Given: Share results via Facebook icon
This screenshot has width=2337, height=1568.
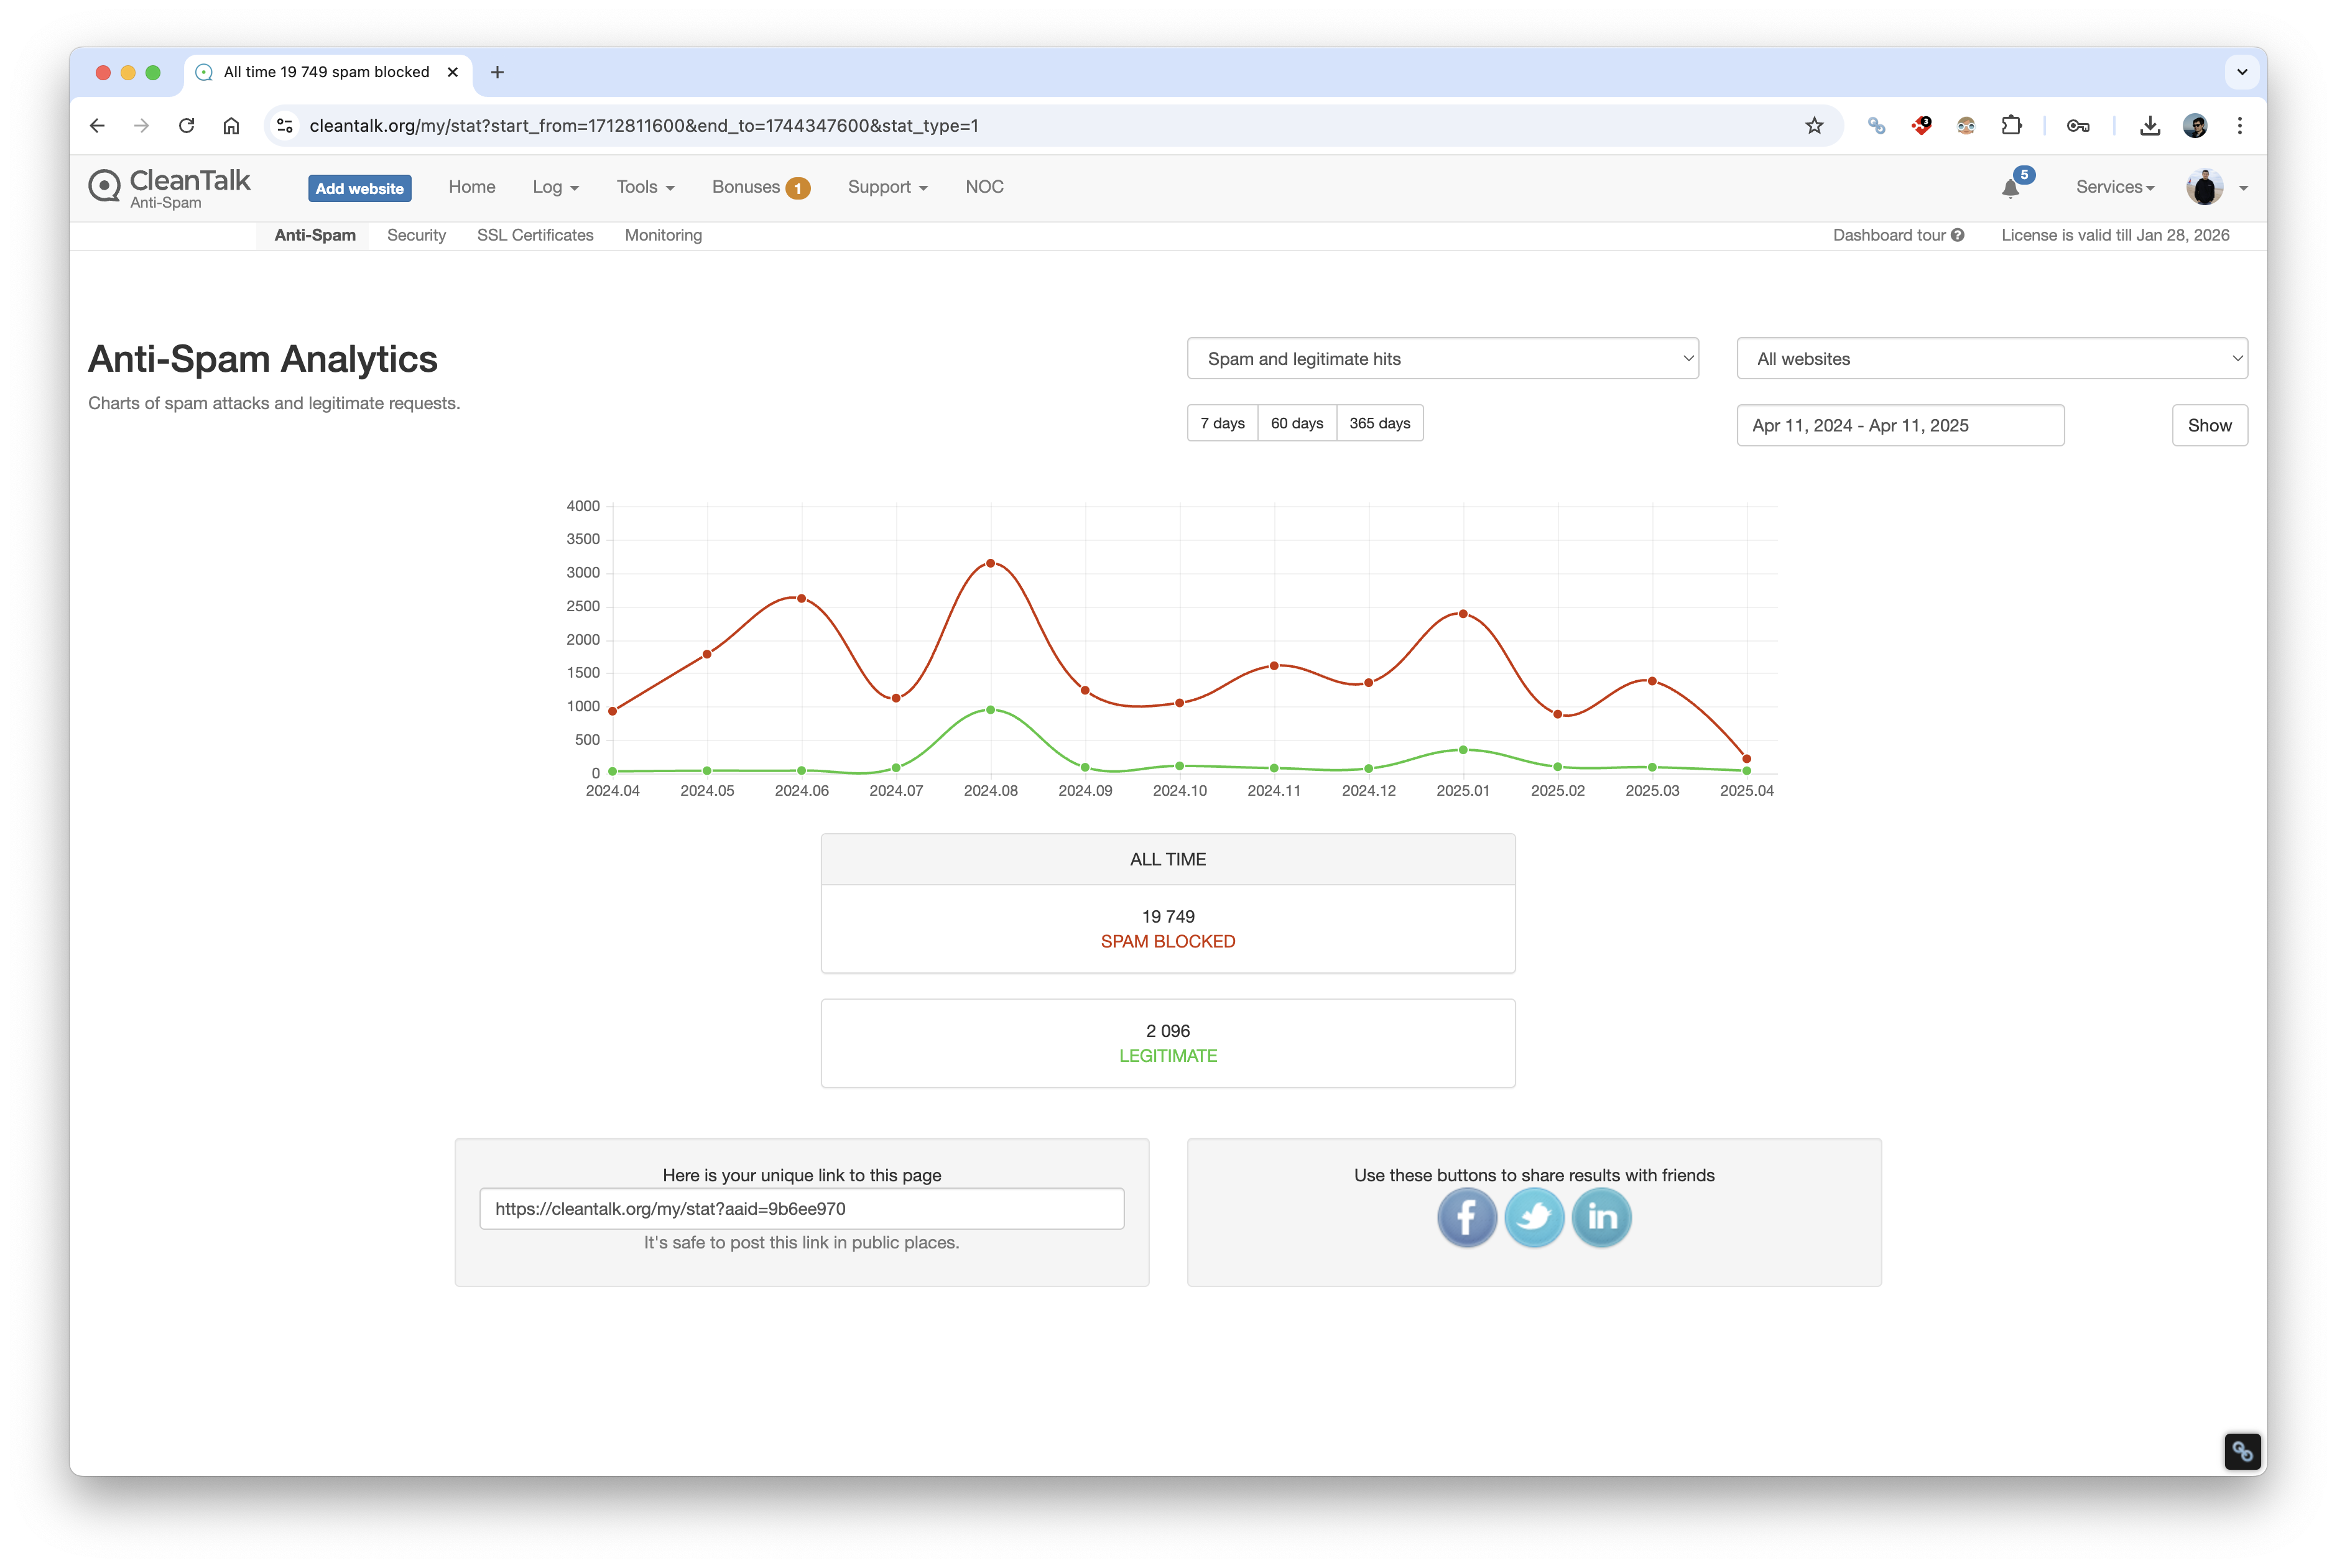Looking at the screenshot, I should tap(1466, 1217).
